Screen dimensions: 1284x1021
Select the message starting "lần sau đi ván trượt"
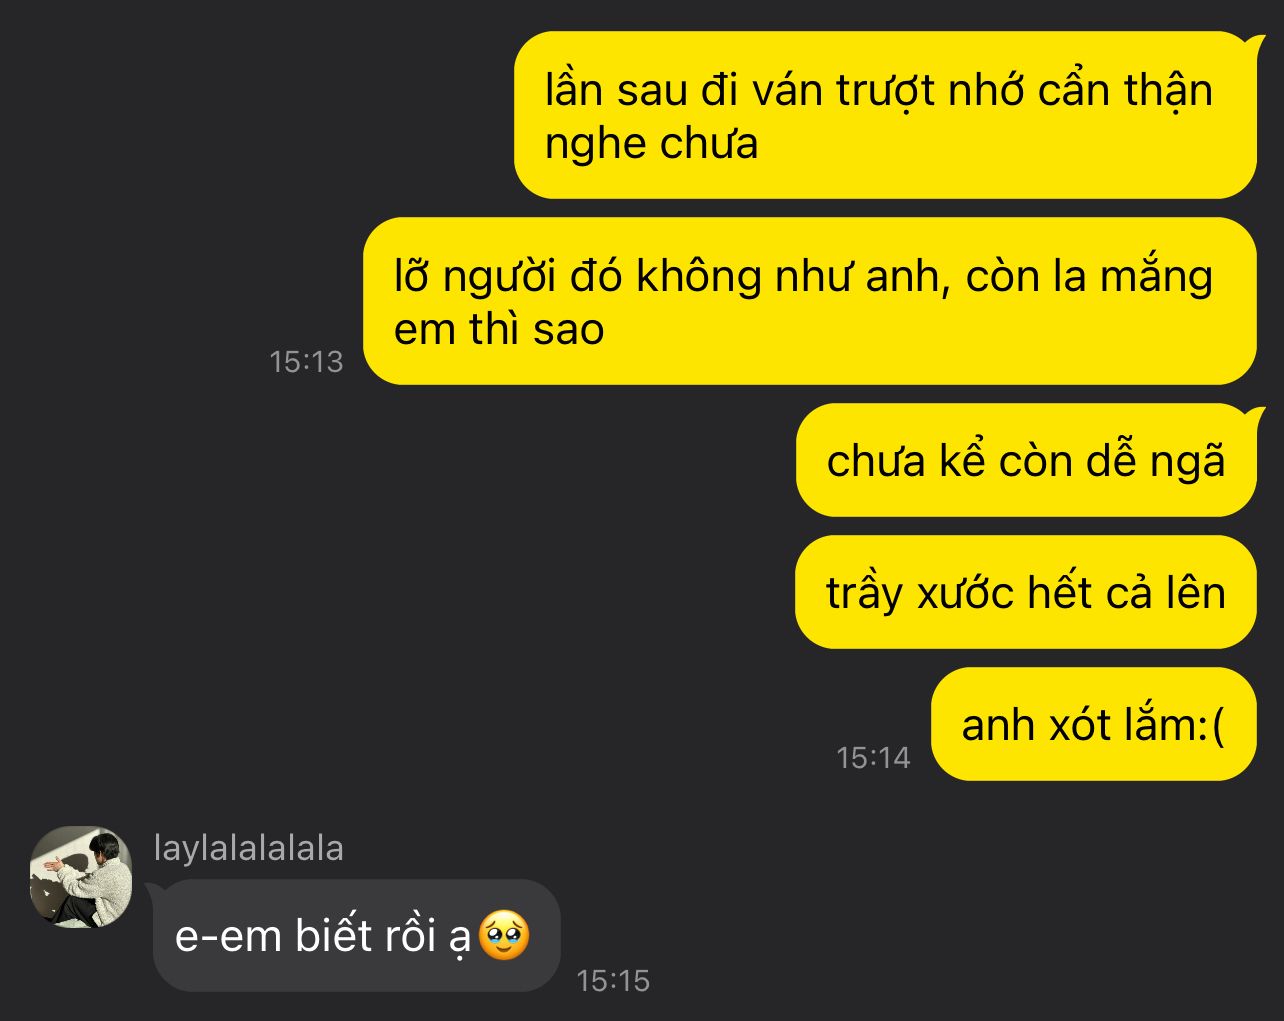(885, 115)
